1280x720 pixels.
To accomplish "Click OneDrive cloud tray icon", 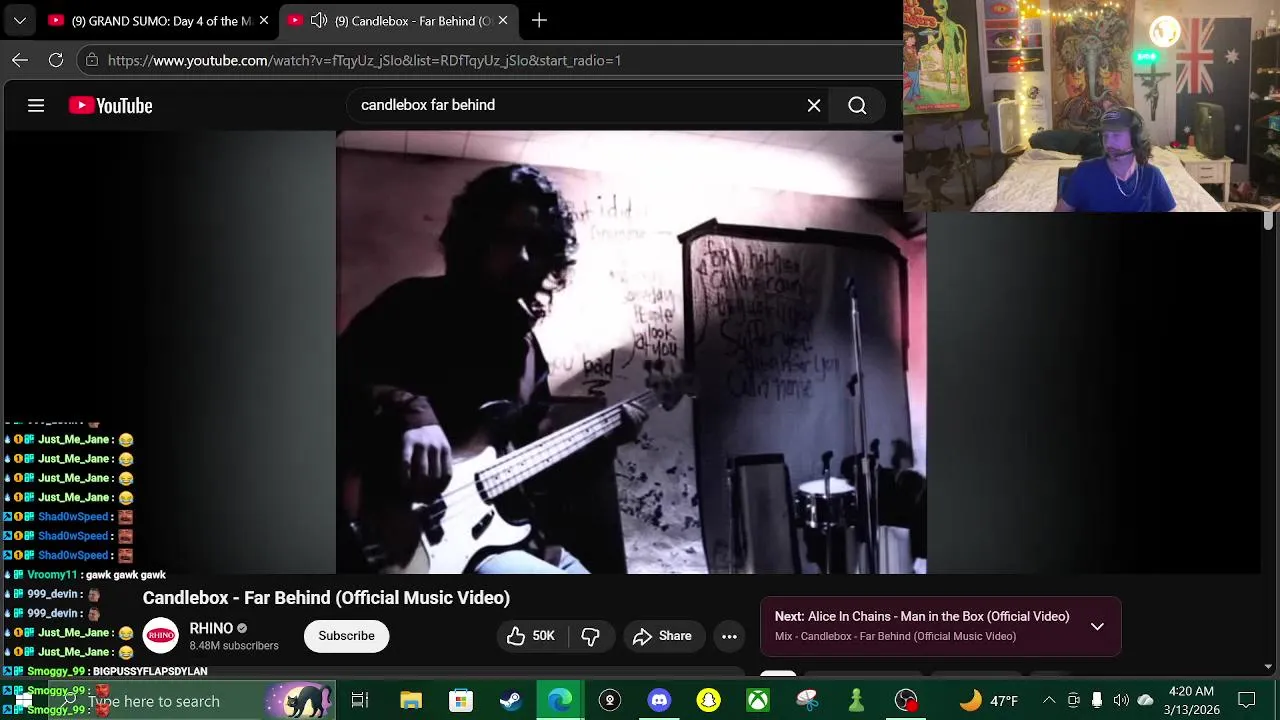I will 1146,701.
